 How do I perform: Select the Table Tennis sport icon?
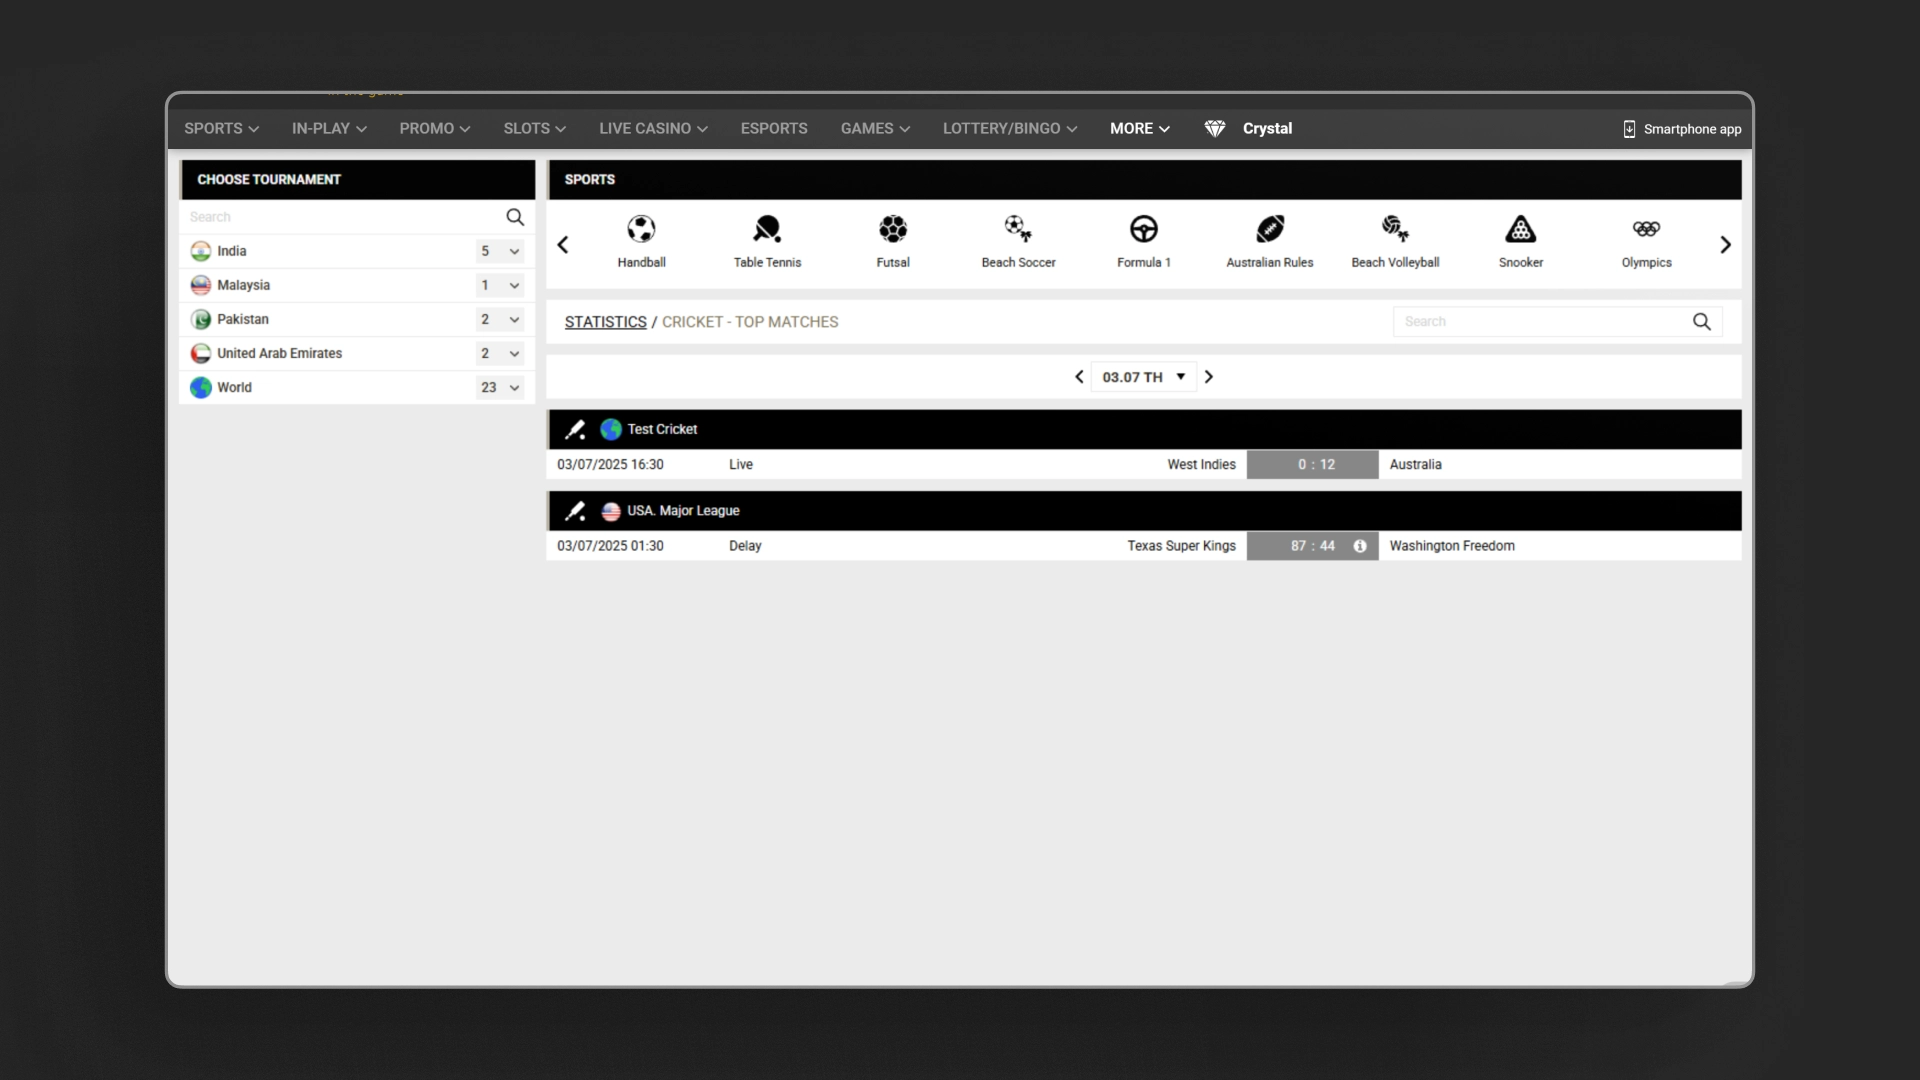767,230
